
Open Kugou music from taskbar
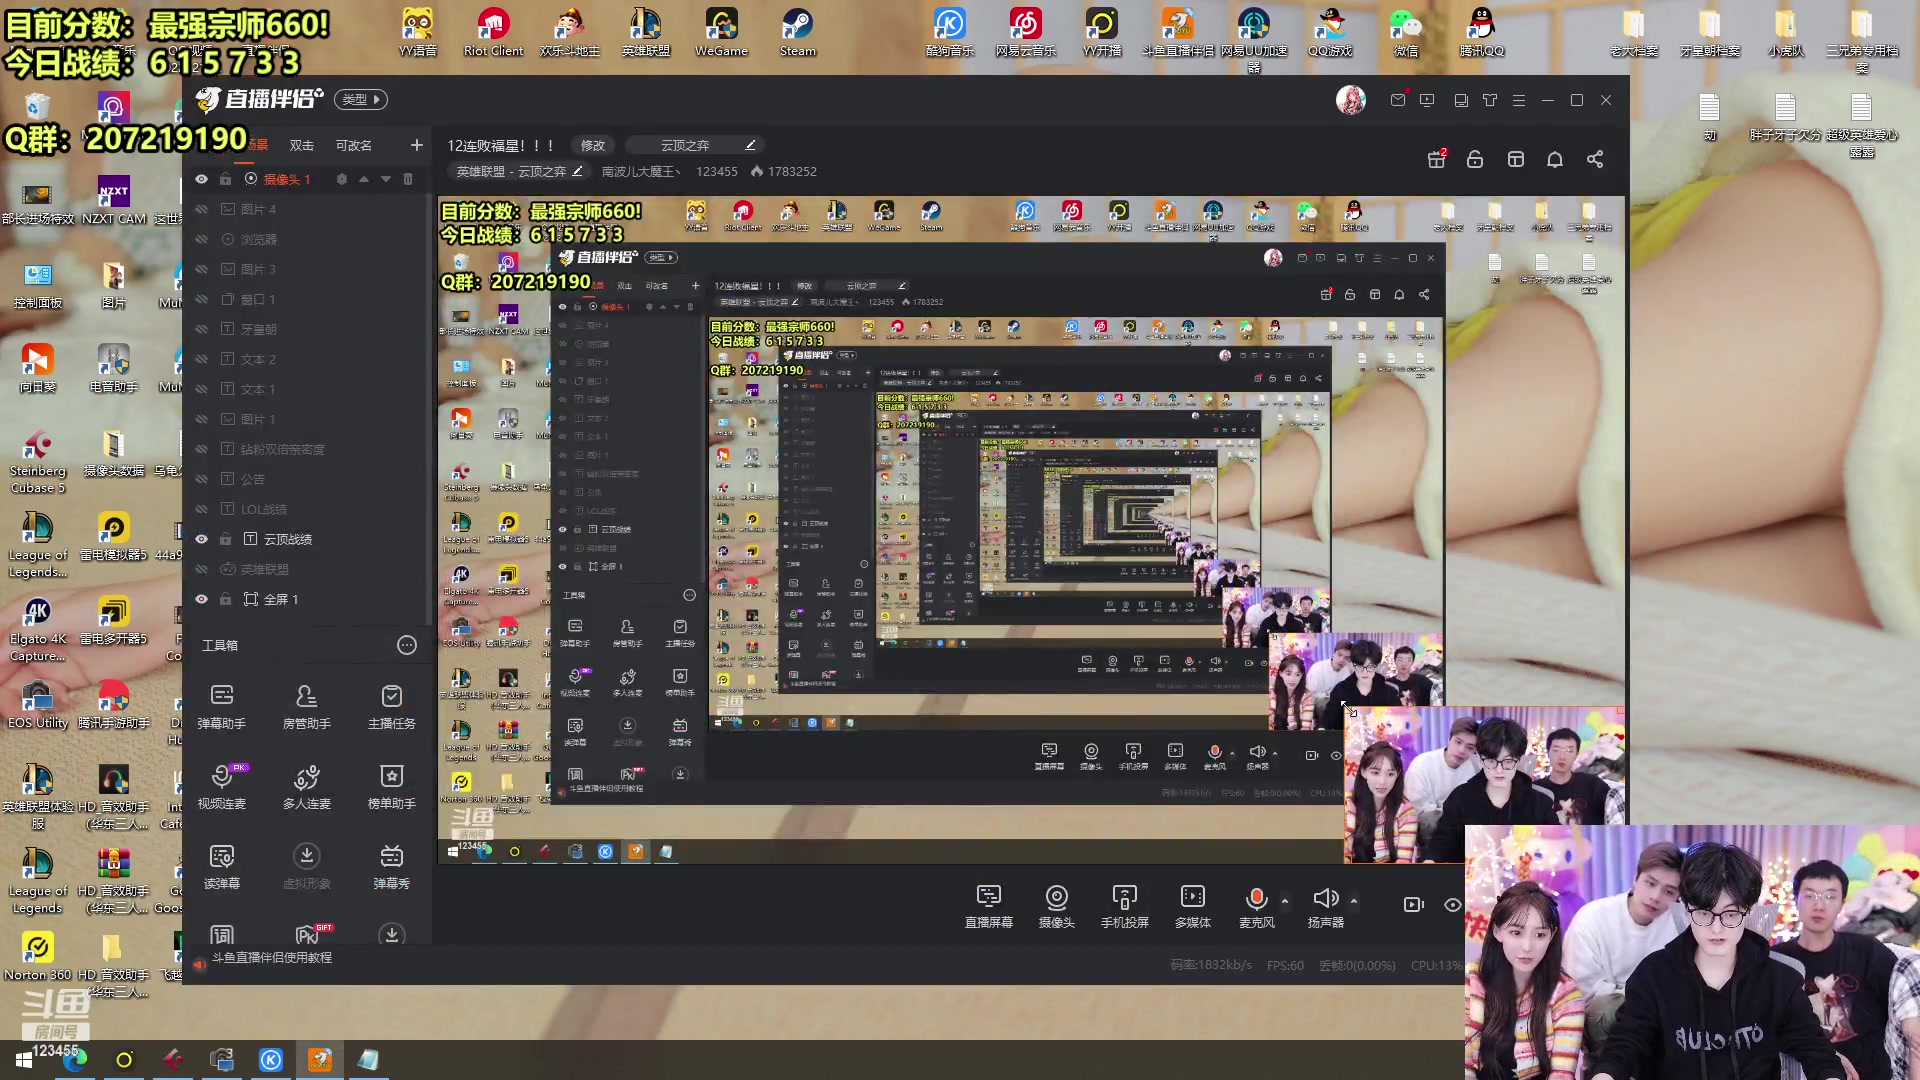271,1060
